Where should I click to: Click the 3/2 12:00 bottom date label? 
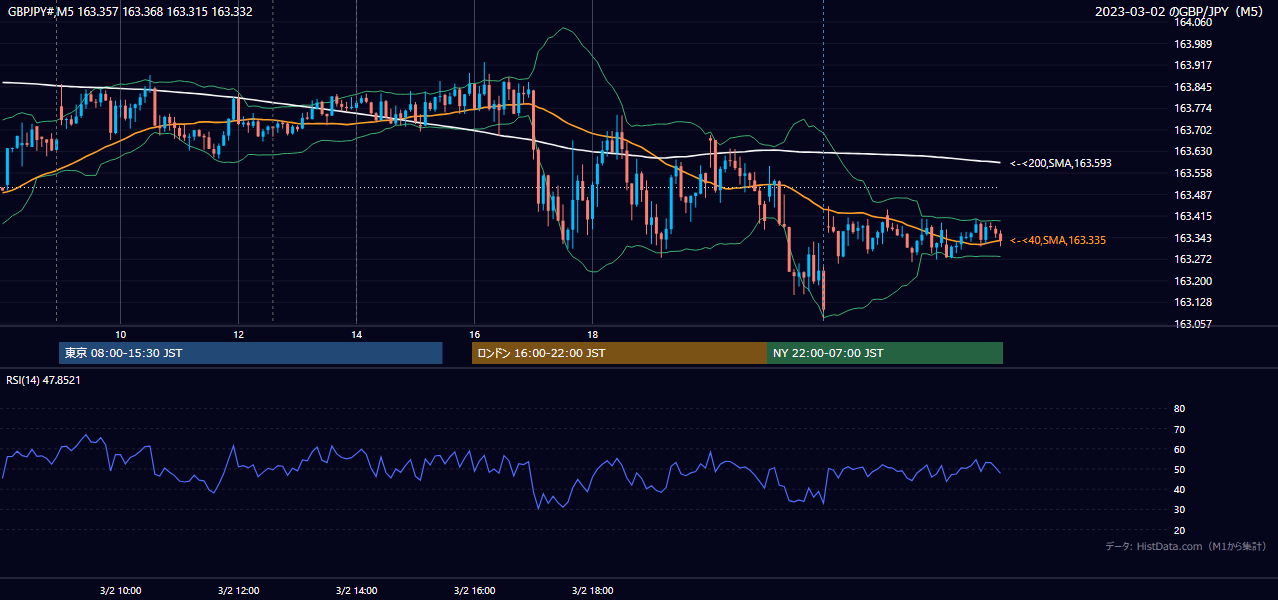click(238, 590)
